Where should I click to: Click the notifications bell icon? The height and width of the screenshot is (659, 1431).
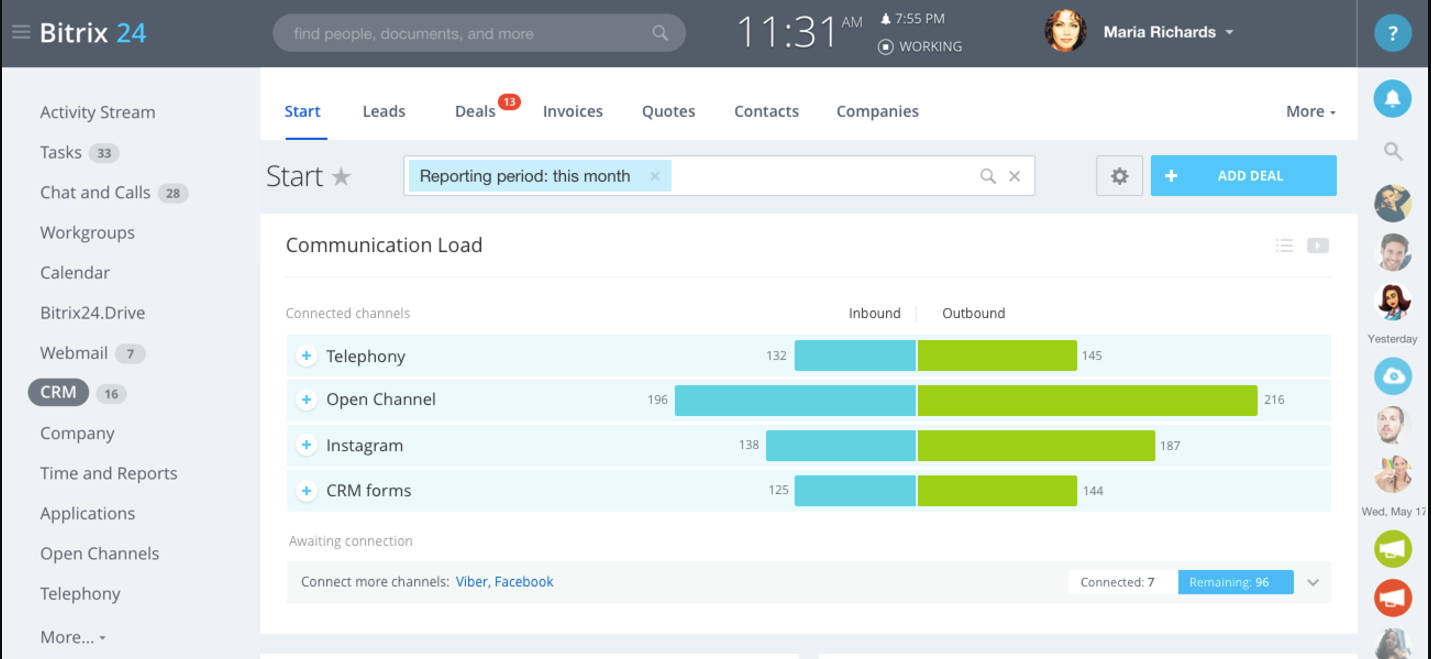pyautogui.click(x=1392, y=98)
